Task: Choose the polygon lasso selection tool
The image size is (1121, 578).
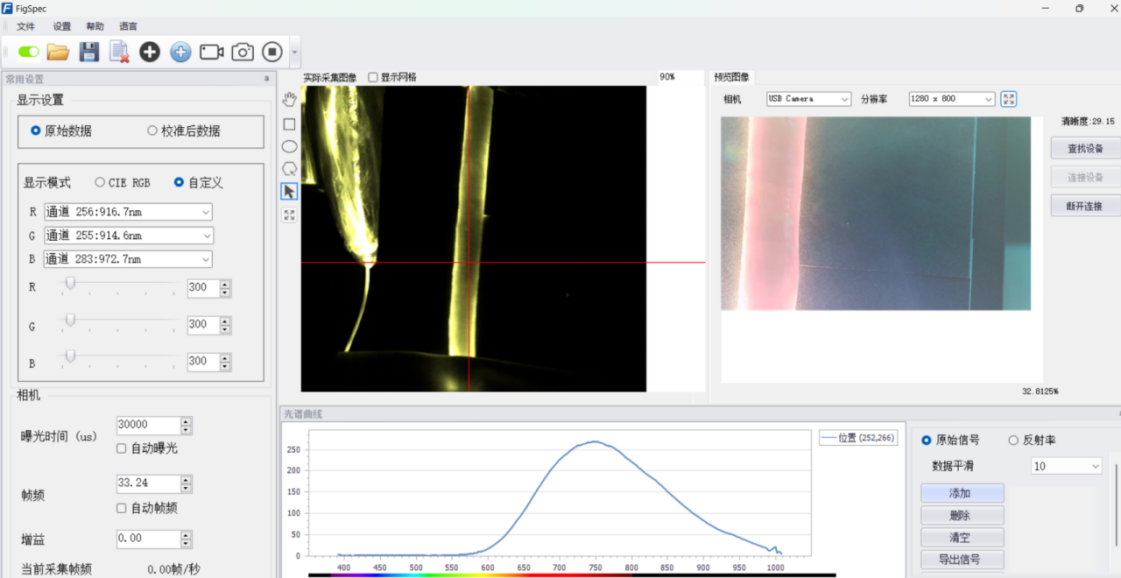Action: point(289,168)
